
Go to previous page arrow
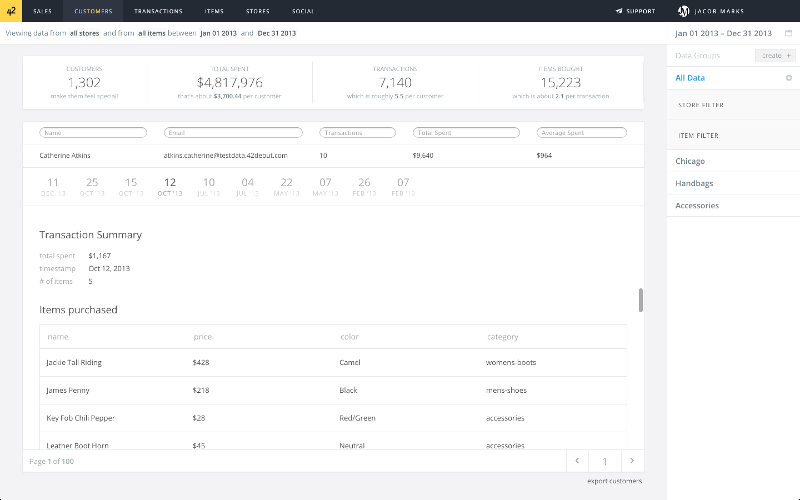point(577,461)
